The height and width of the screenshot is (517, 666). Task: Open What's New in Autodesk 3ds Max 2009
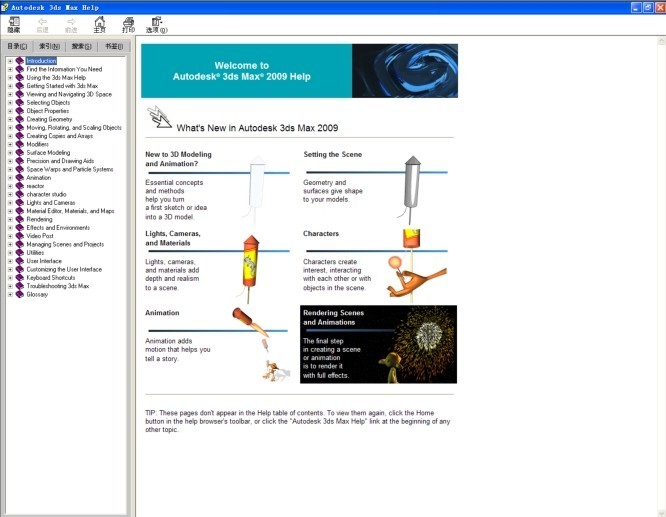click(257, 128)
